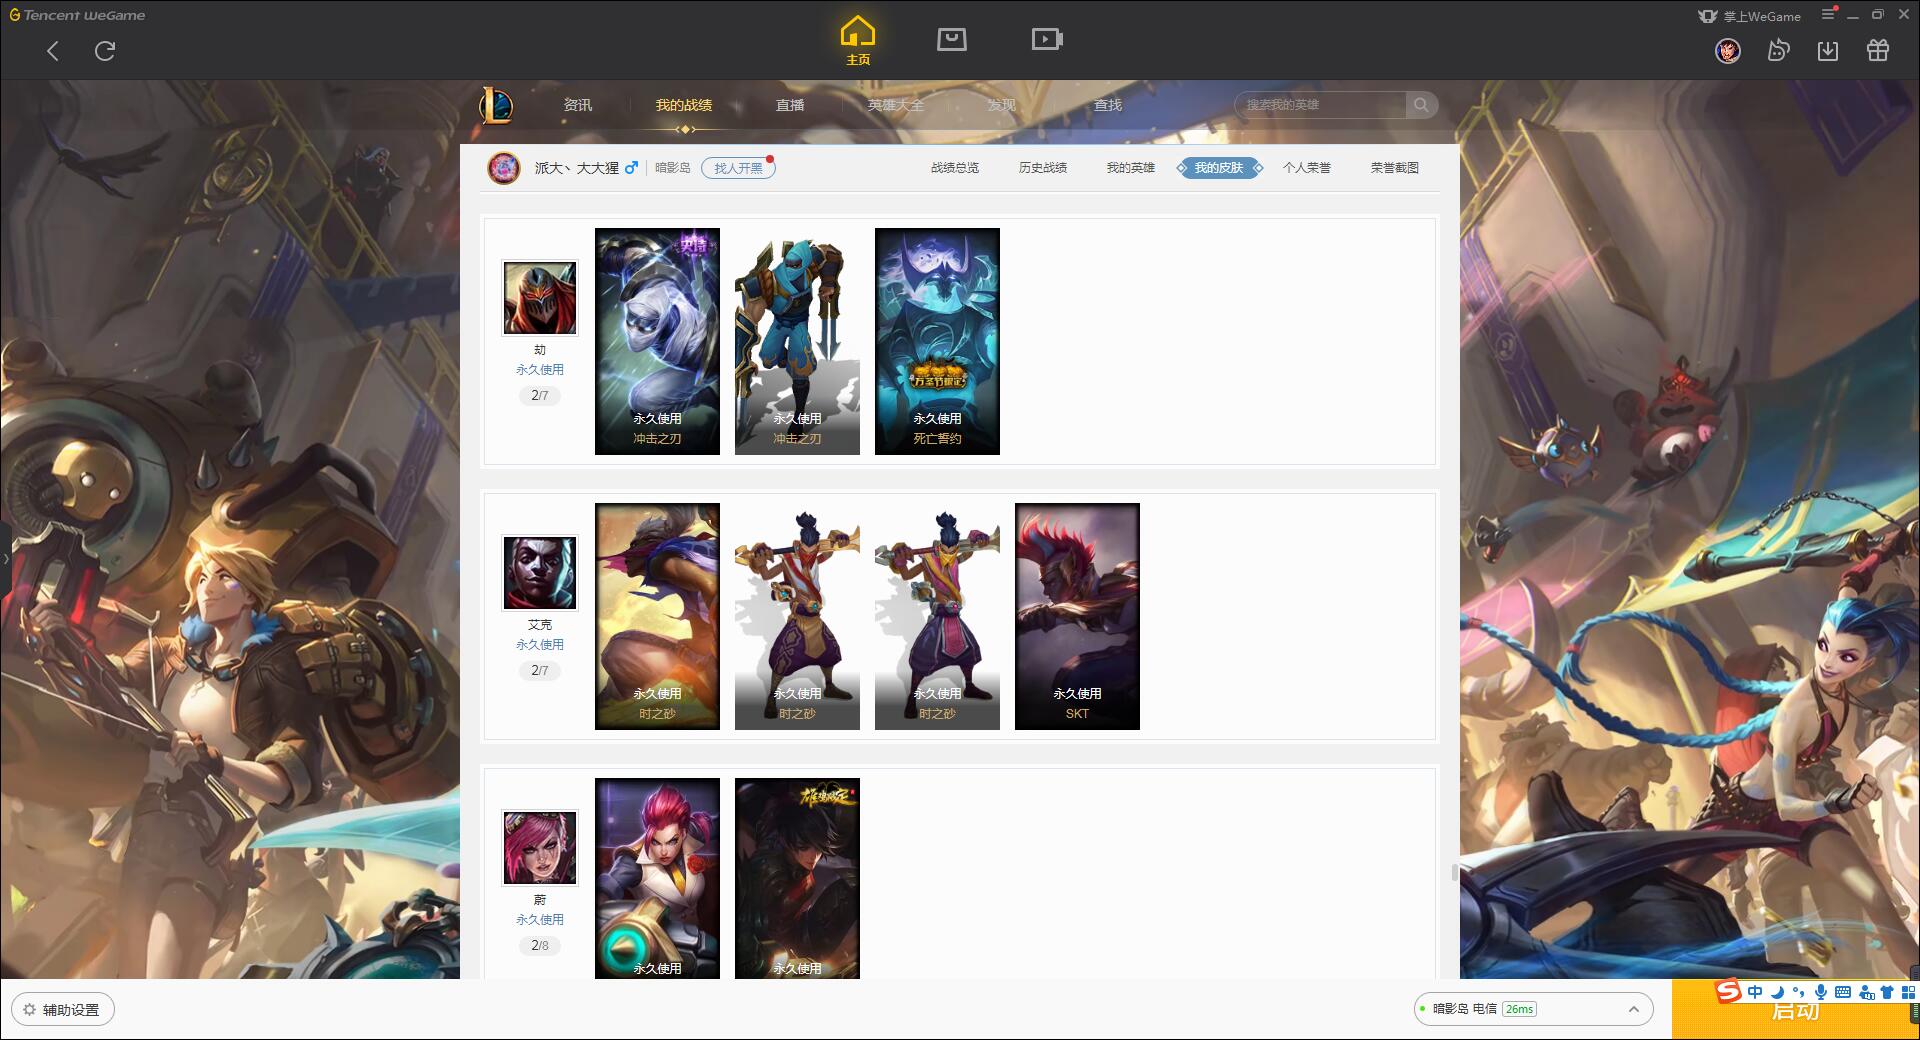Open 死亡誓约 skin card
1920x1040 pixels.
pos(937,341)
